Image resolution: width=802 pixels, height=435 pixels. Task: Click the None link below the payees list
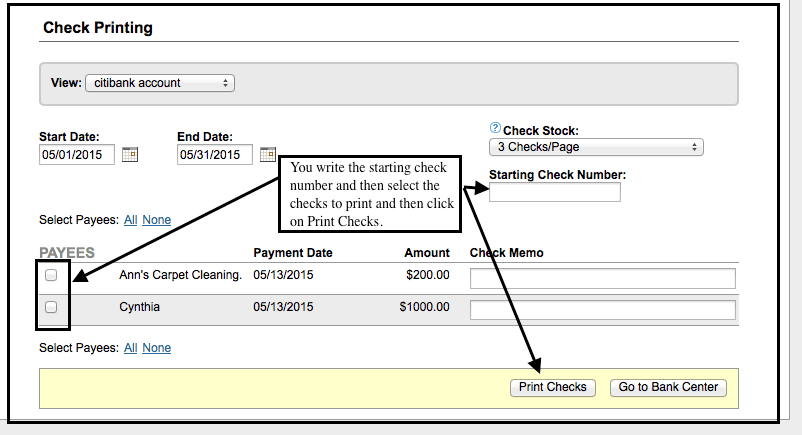156,348
